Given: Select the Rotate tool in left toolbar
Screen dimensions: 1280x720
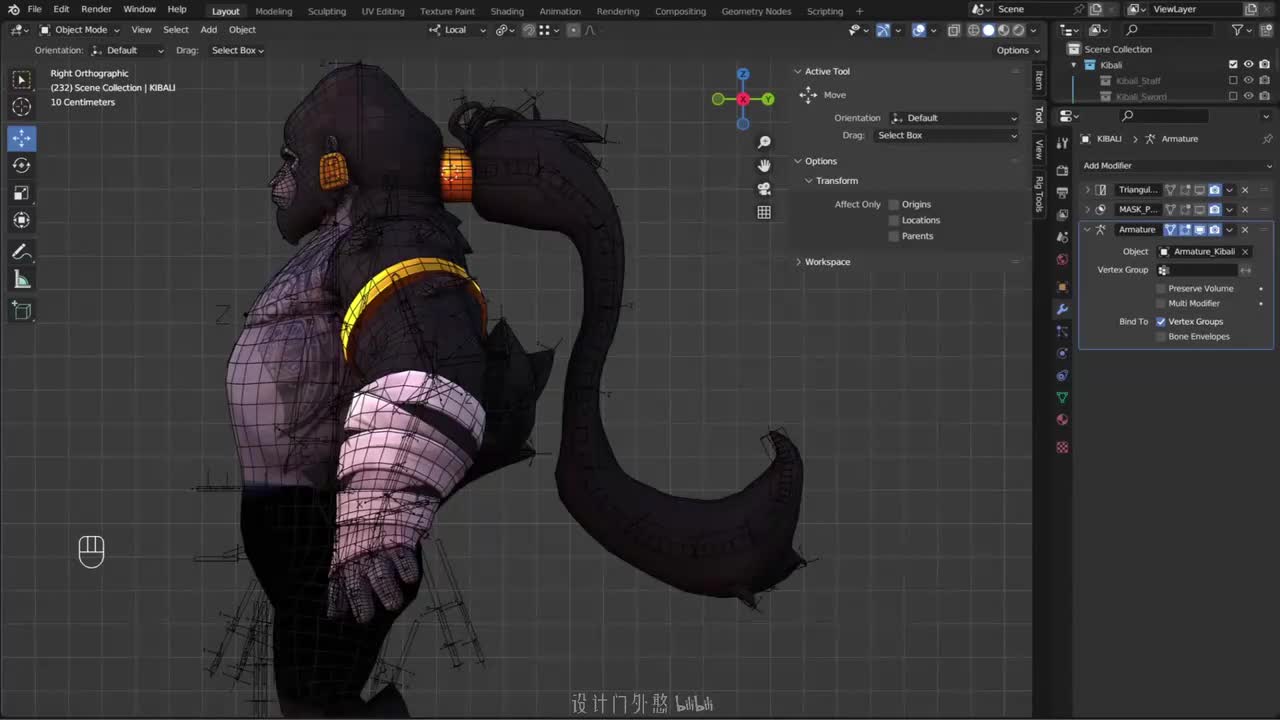Looking at the screenshot, I should pyautogui.click(x=21, y=165).
